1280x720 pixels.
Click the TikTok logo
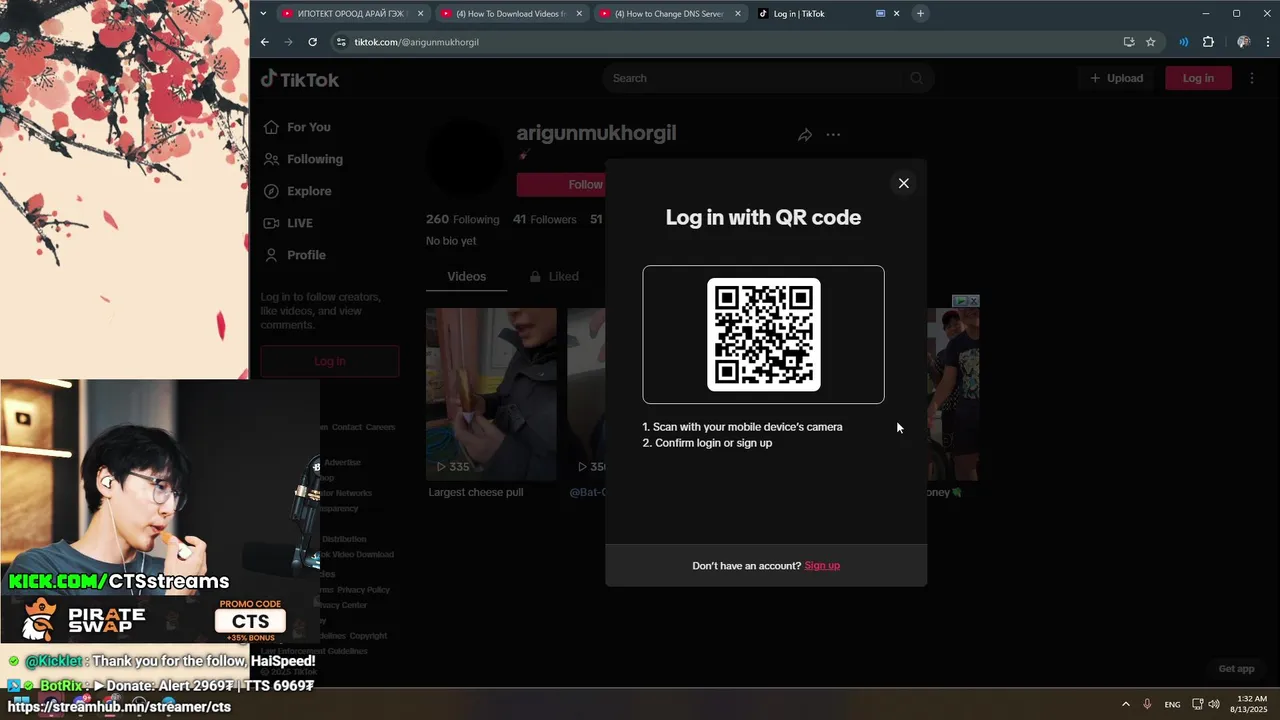(300, 79)
